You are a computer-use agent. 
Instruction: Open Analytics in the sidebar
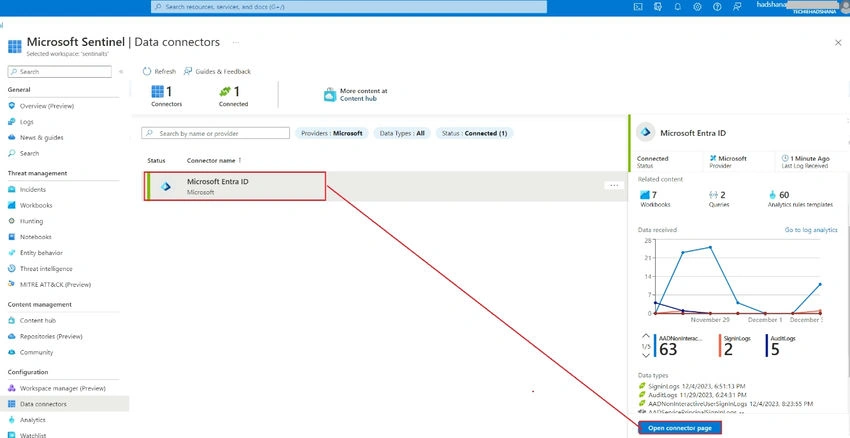pos(33,420)
